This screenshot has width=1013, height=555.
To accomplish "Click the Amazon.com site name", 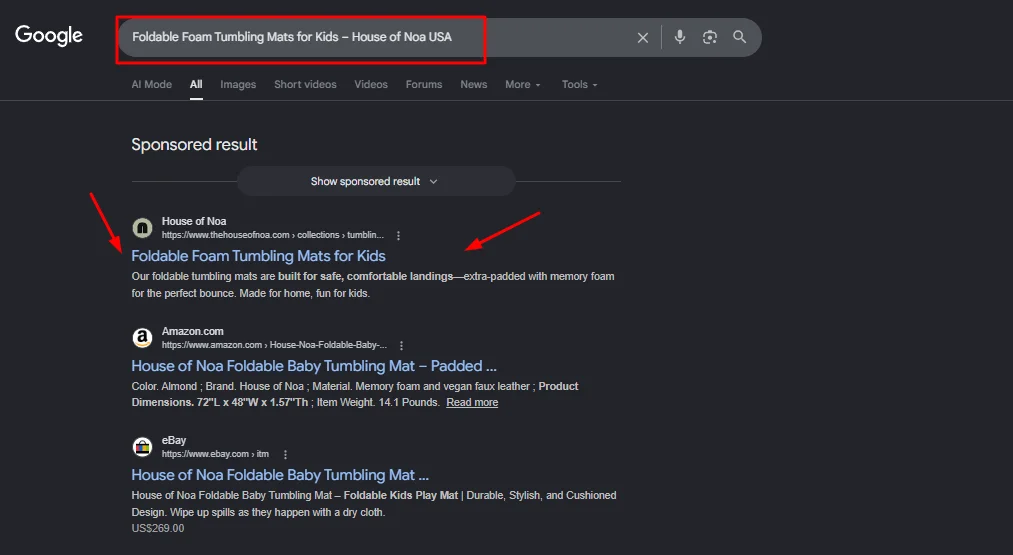I will [193, 331].
